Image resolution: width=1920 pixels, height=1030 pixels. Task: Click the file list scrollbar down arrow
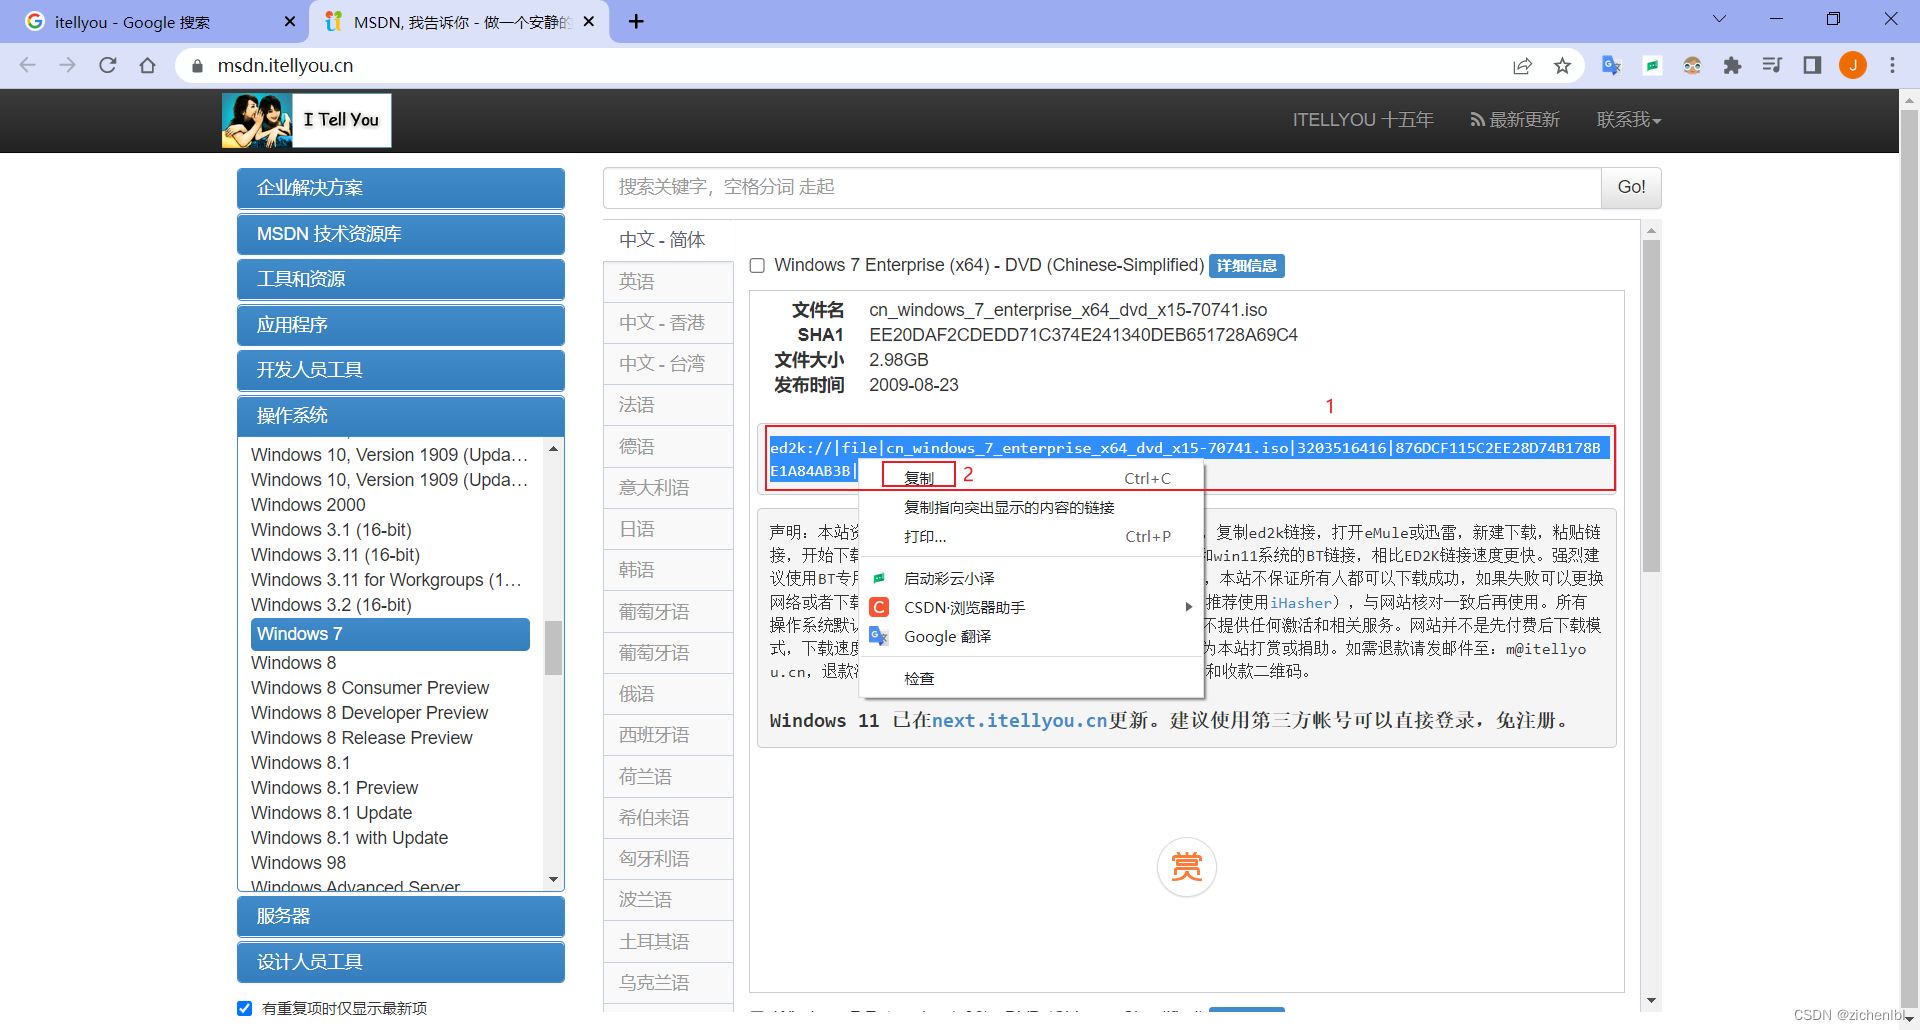pos(1651,1000)
